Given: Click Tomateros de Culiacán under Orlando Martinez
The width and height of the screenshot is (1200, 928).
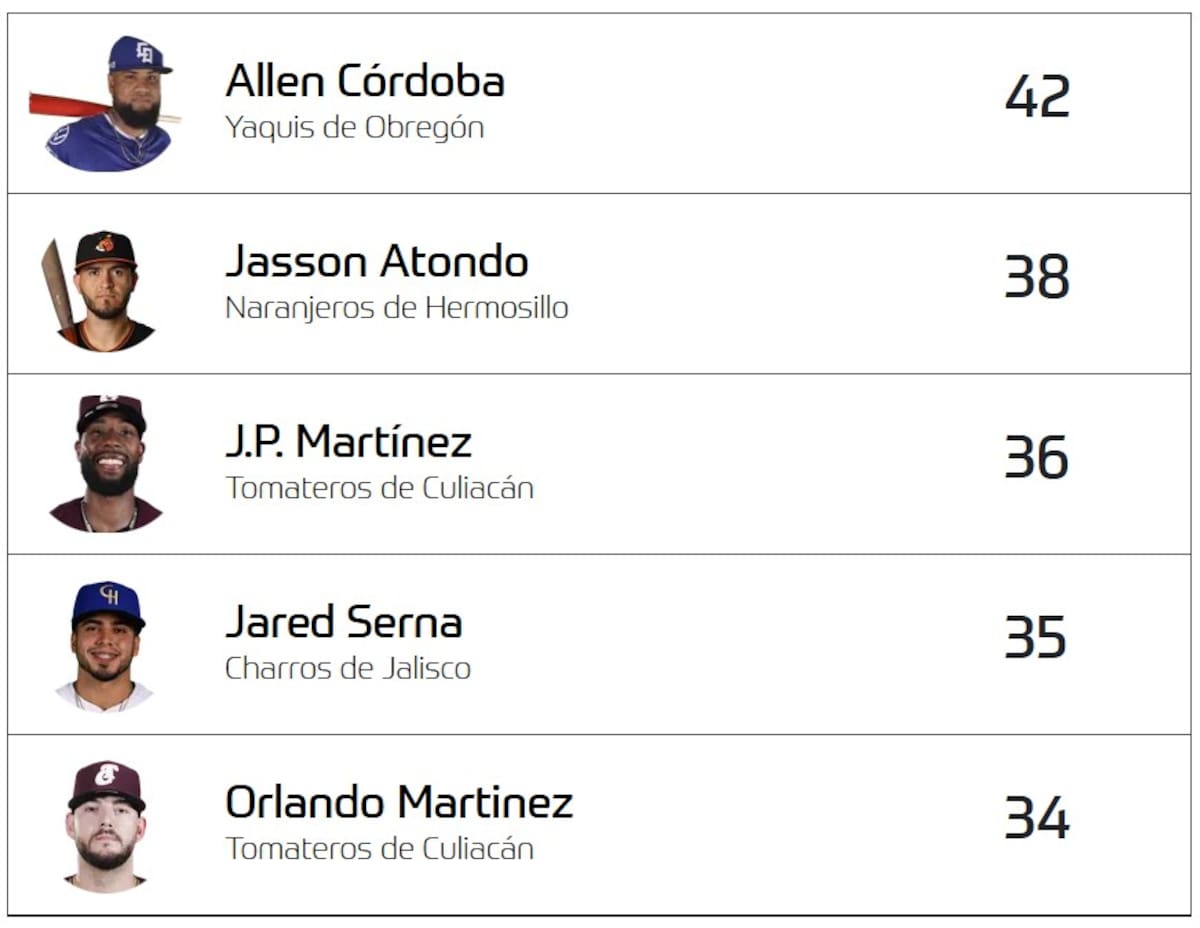Looking at the screenshot, I should [379, 849].
